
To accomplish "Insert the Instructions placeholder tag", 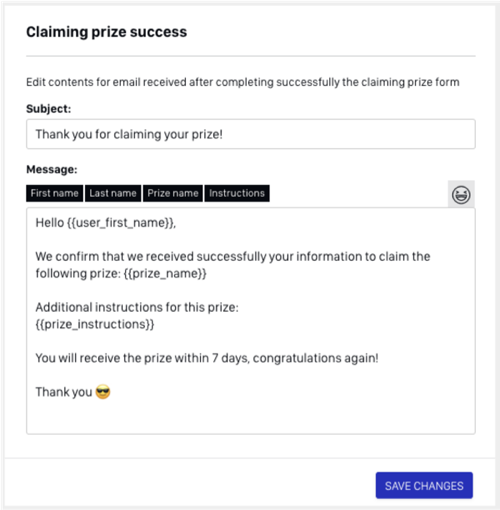I will pos(237,193).
